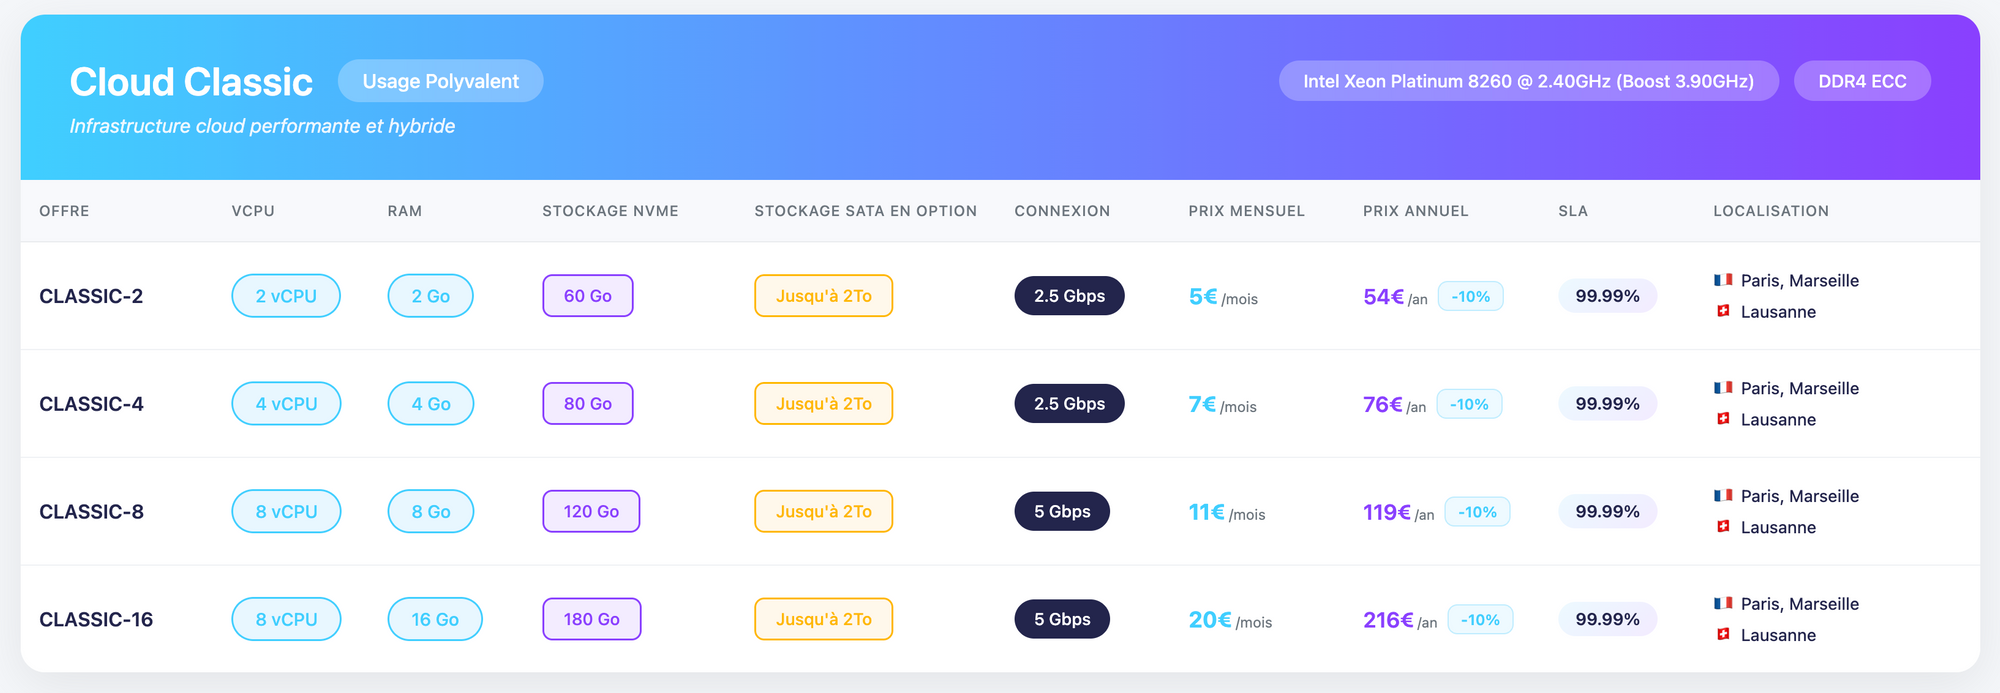Screen dimensions: 2000x693
Task: Select the CLASSIC-2 offer name
Action: [x=91, y=296]
